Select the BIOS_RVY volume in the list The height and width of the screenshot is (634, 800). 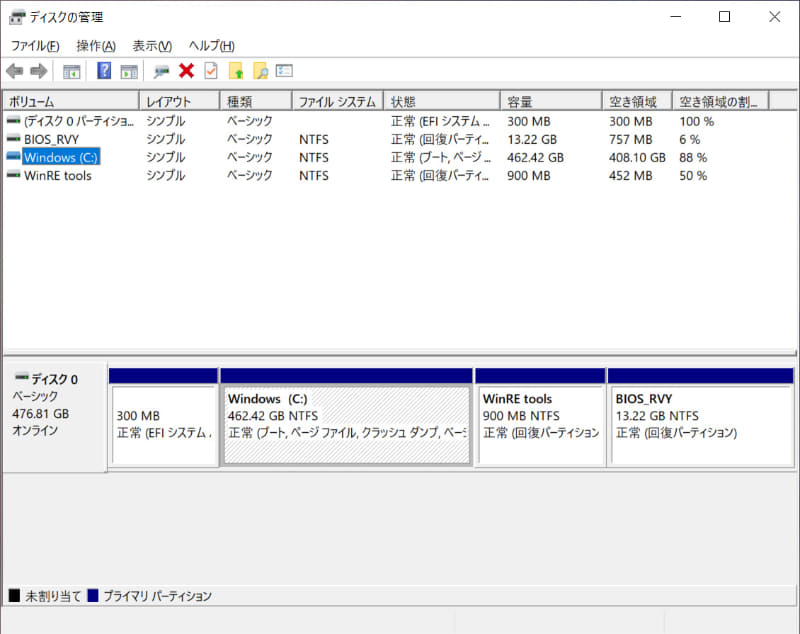tap(52, 139)
